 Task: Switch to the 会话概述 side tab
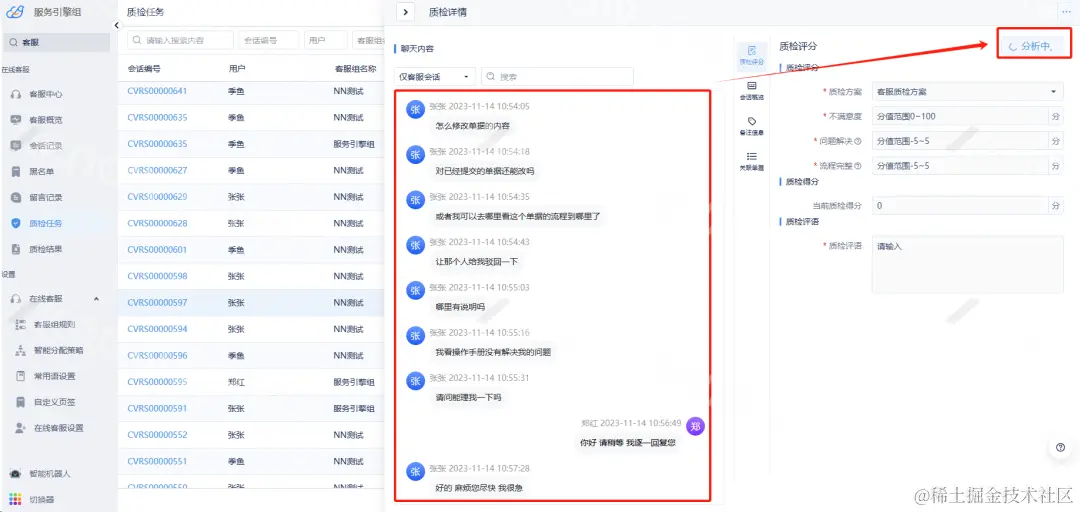[x=751, y=91]
